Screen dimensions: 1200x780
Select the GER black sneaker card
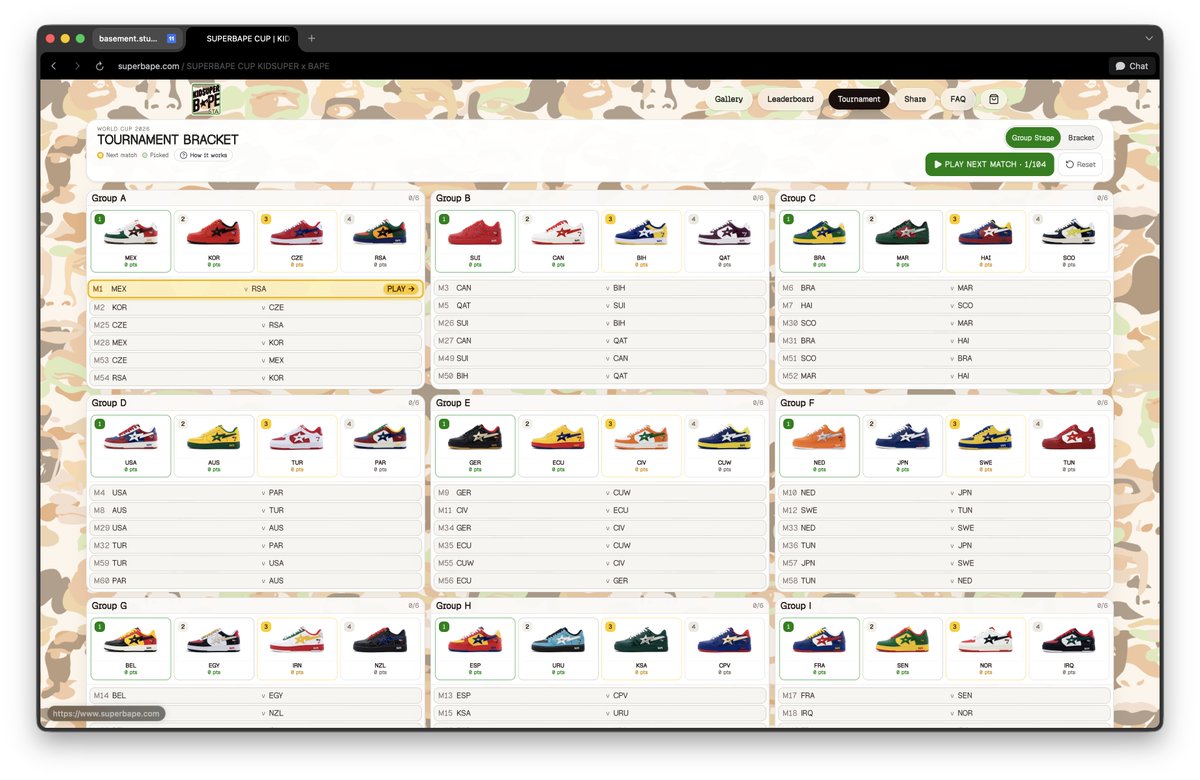coord(475,446)
